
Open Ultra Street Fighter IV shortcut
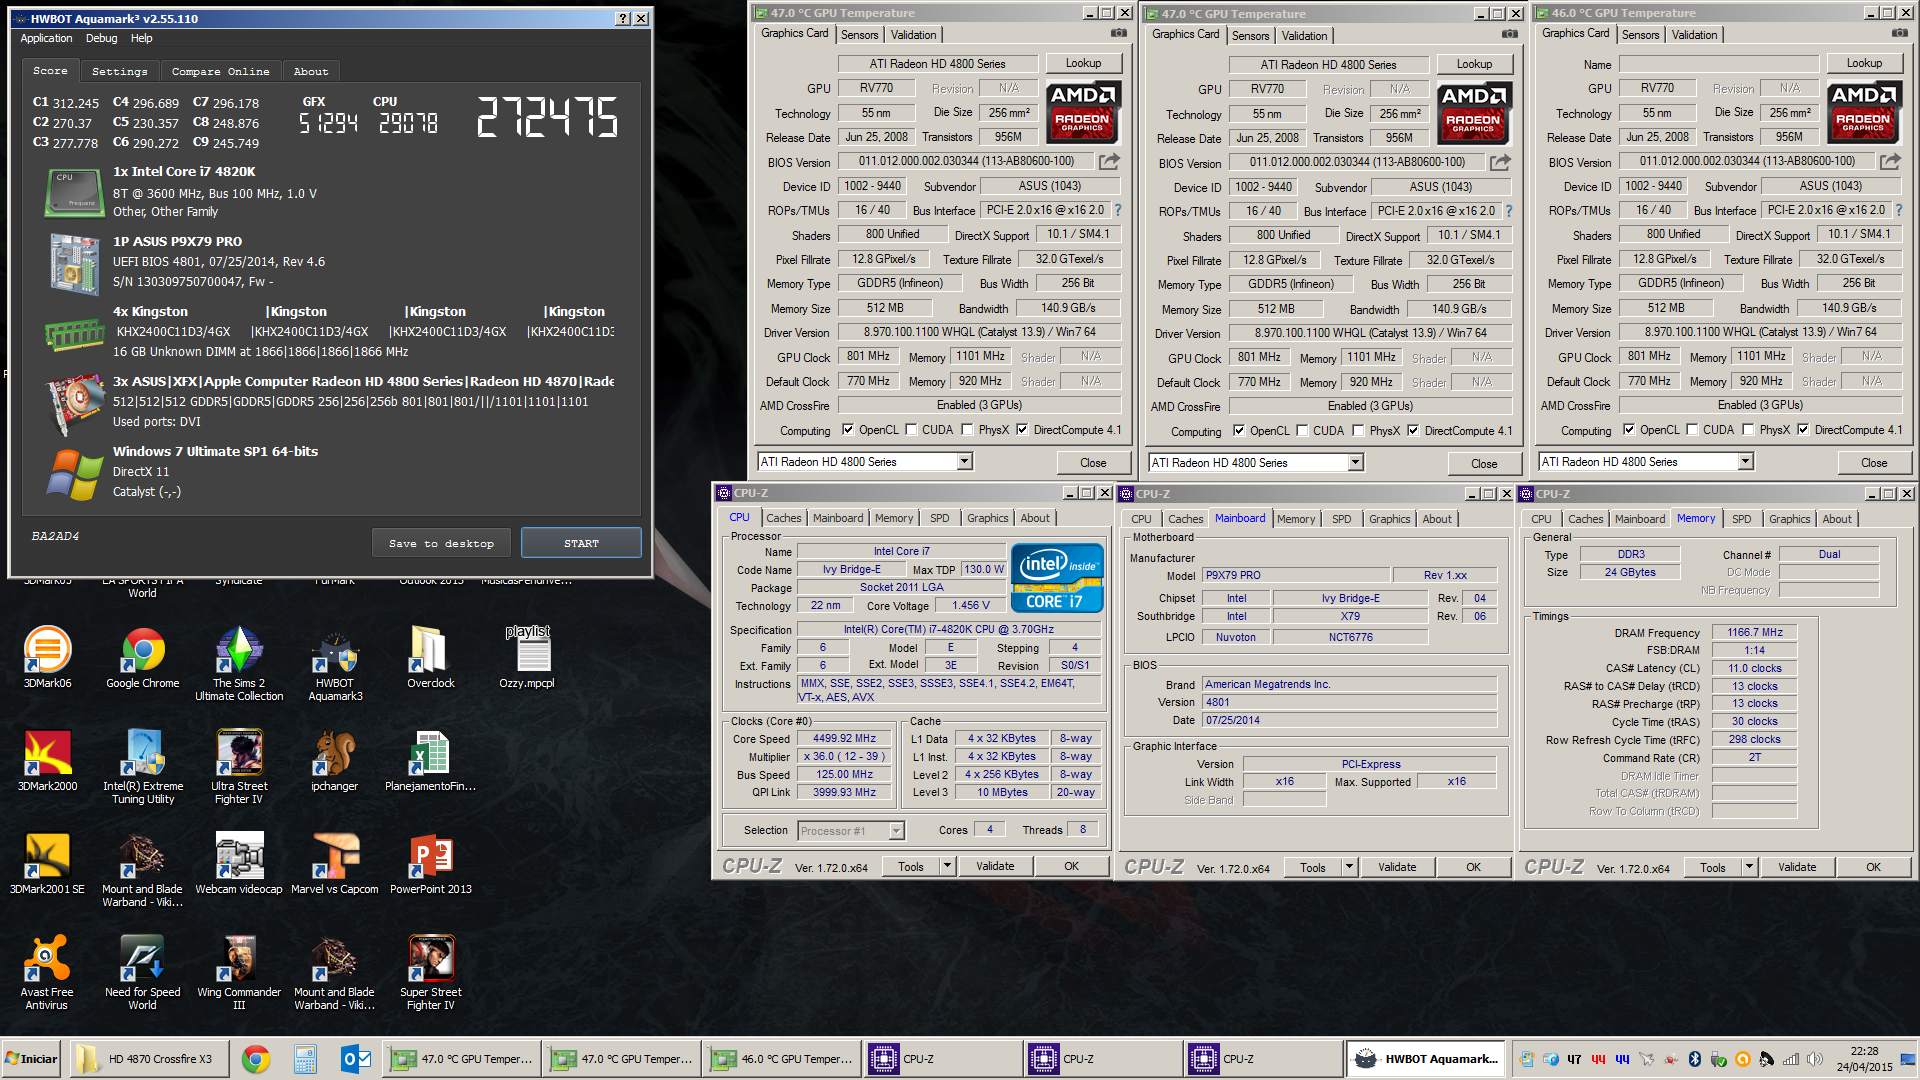coord(239,766)
